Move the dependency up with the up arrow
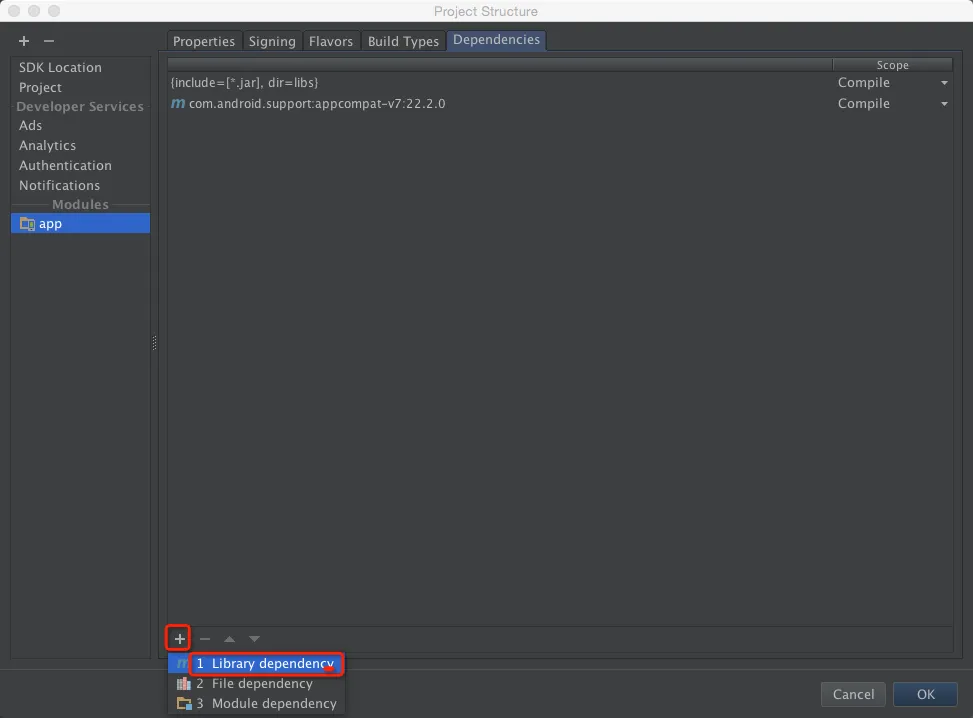This screenshot has width=973, height=718. [230, 639]
